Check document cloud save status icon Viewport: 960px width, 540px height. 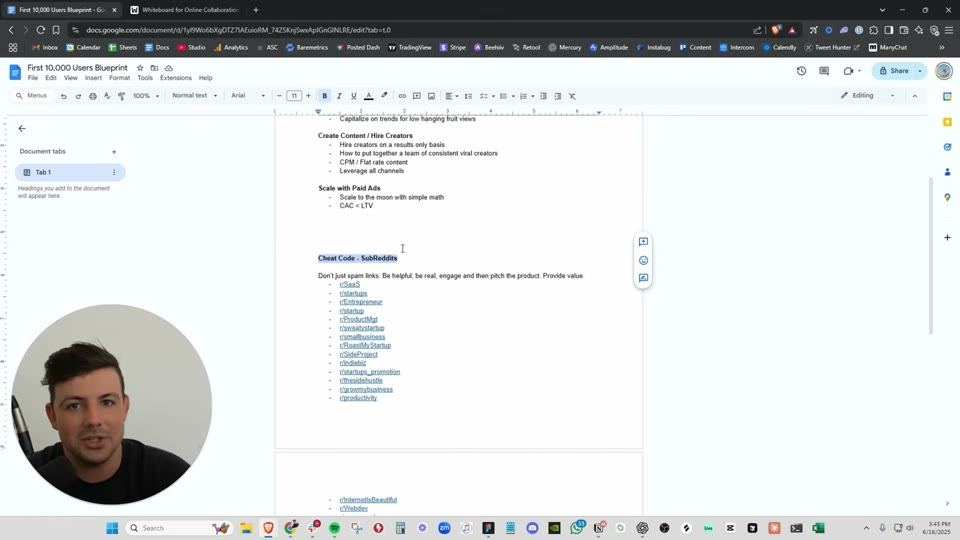click(x=169, y=68)
